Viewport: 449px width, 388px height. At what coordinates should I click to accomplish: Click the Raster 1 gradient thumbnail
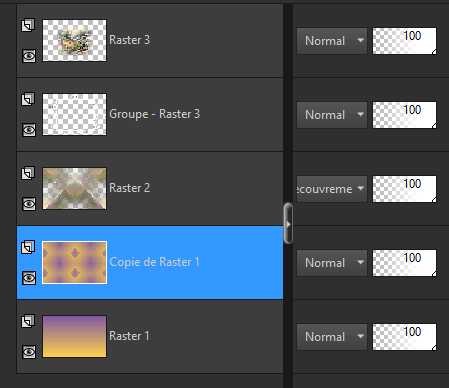point(74,336)
